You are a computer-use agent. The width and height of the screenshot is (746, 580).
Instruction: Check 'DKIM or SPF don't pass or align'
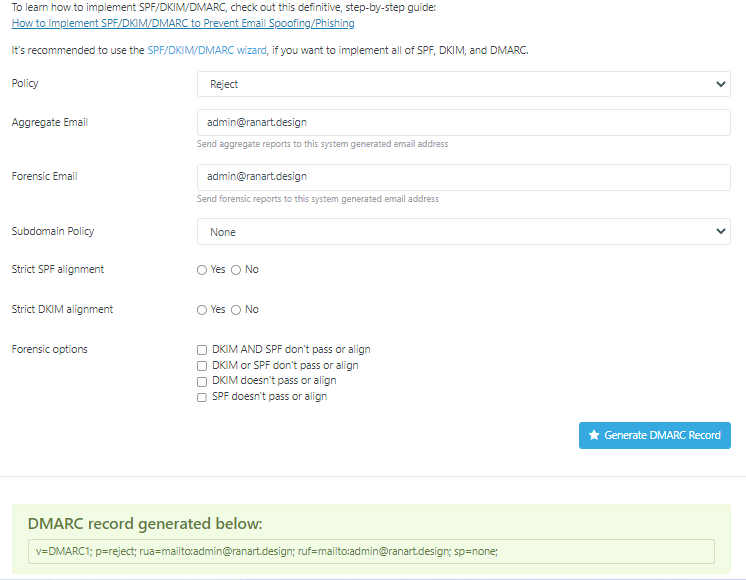click(202, 366)
